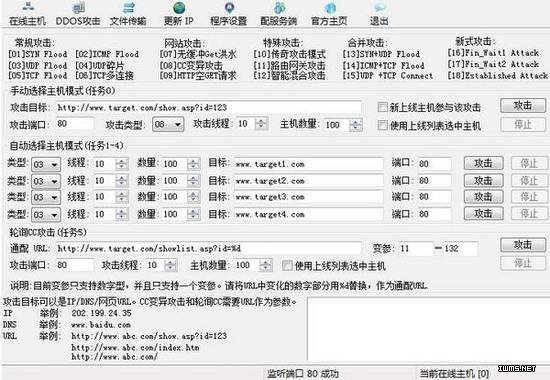
Task: Open 类型 dropdown in the www.target4.com row
Action: point(46,214)
